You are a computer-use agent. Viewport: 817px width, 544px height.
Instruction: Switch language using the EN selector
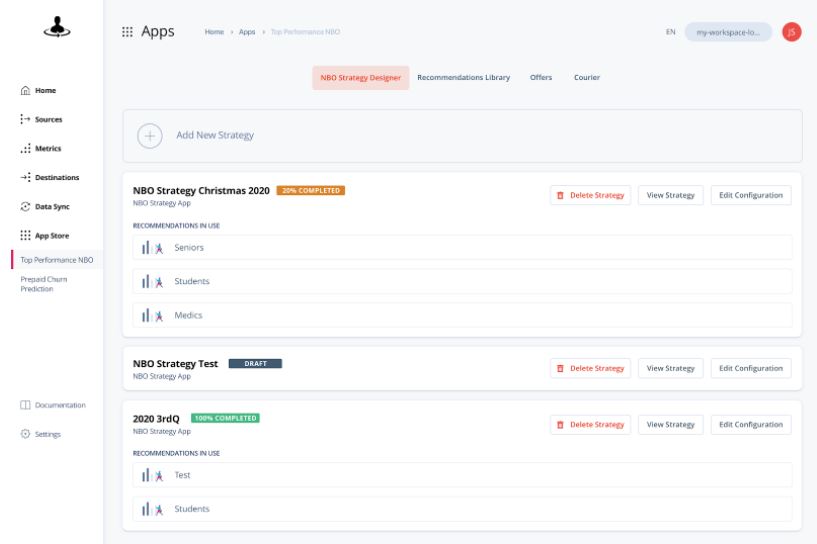click(671, 32)
